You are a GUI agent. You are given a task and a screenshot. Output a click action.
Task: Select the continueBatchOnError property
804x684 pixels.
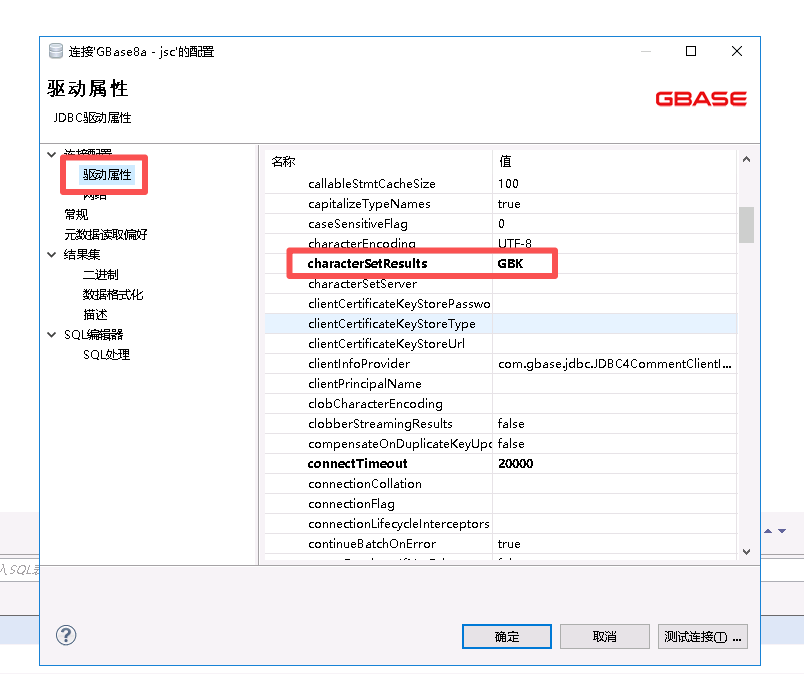[x=372, y=544]
